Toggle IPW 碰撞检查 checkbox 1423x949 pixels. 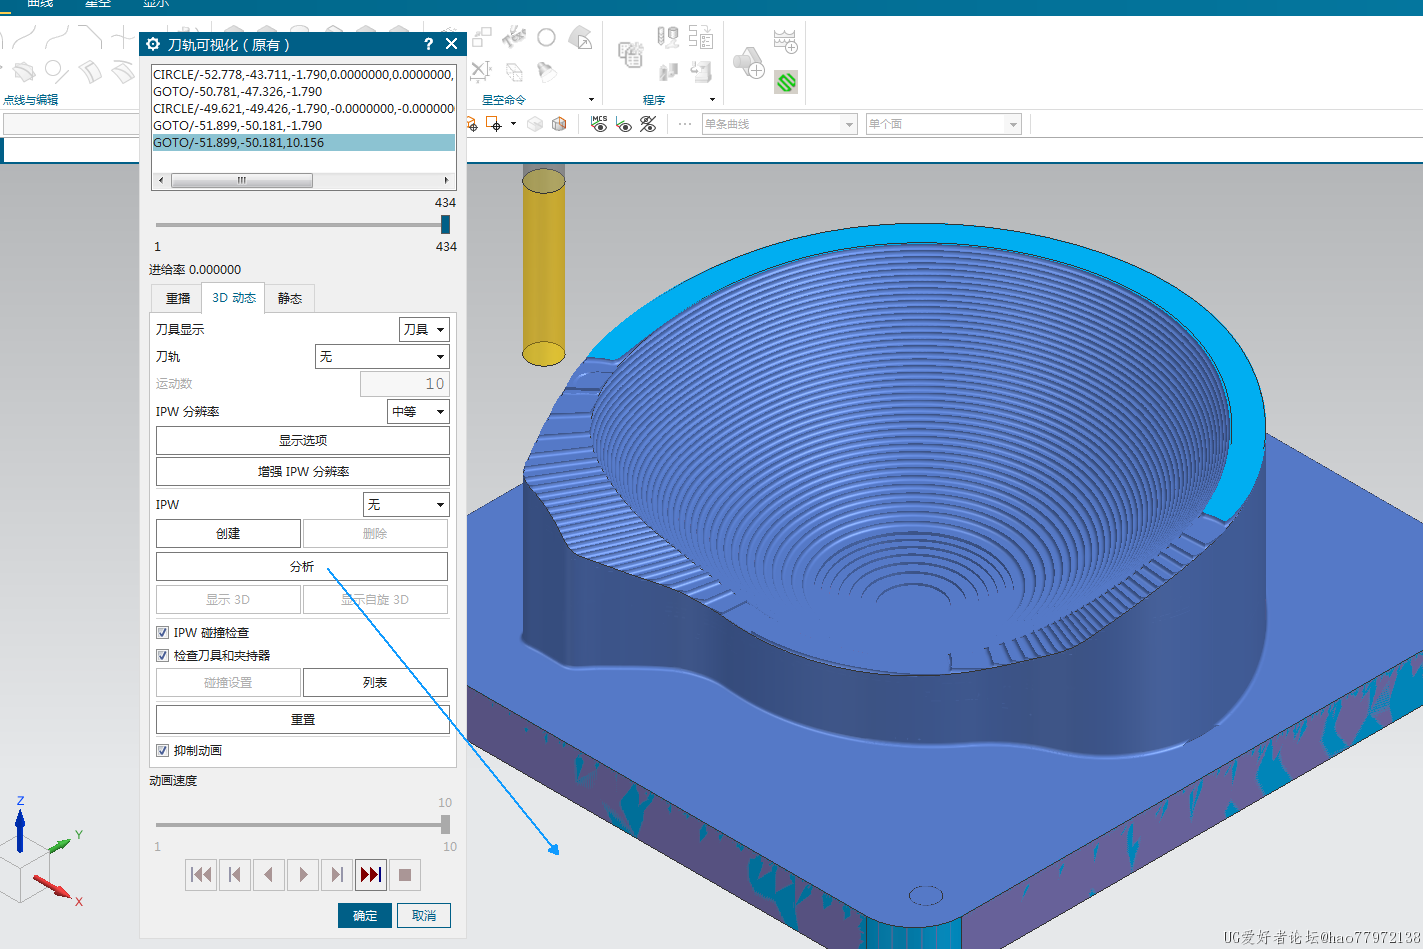tap(162, 632)
